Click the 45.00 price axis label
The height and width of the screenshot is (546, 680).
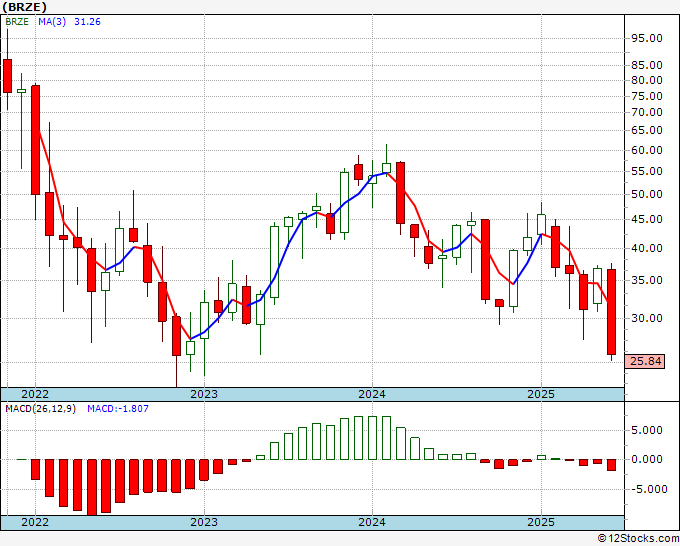pyautogui.click(x=647, y=219)
